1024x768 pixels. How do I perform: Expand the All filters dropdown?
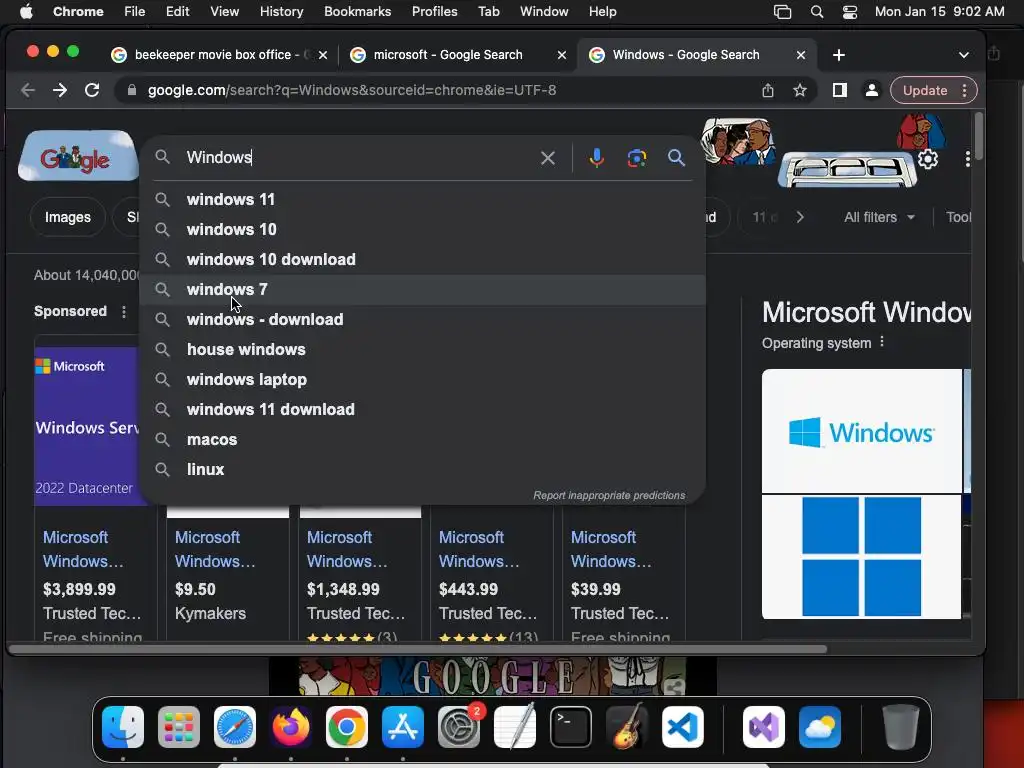(879, 217)
